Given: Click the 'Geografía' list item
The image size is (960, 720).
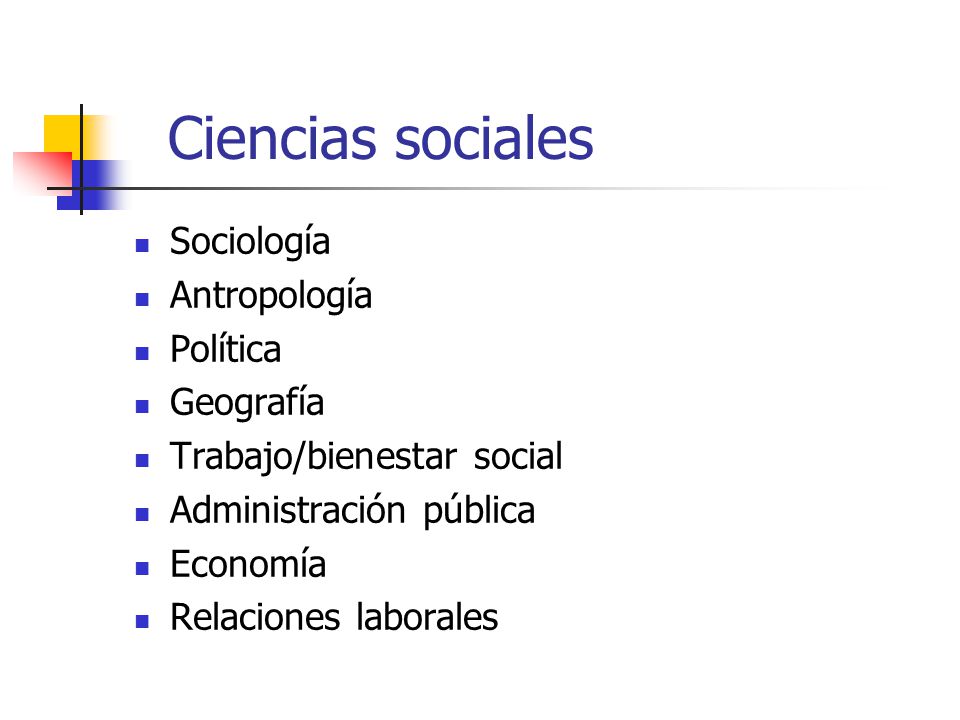Looking at the screenshot, I should 247,403.
